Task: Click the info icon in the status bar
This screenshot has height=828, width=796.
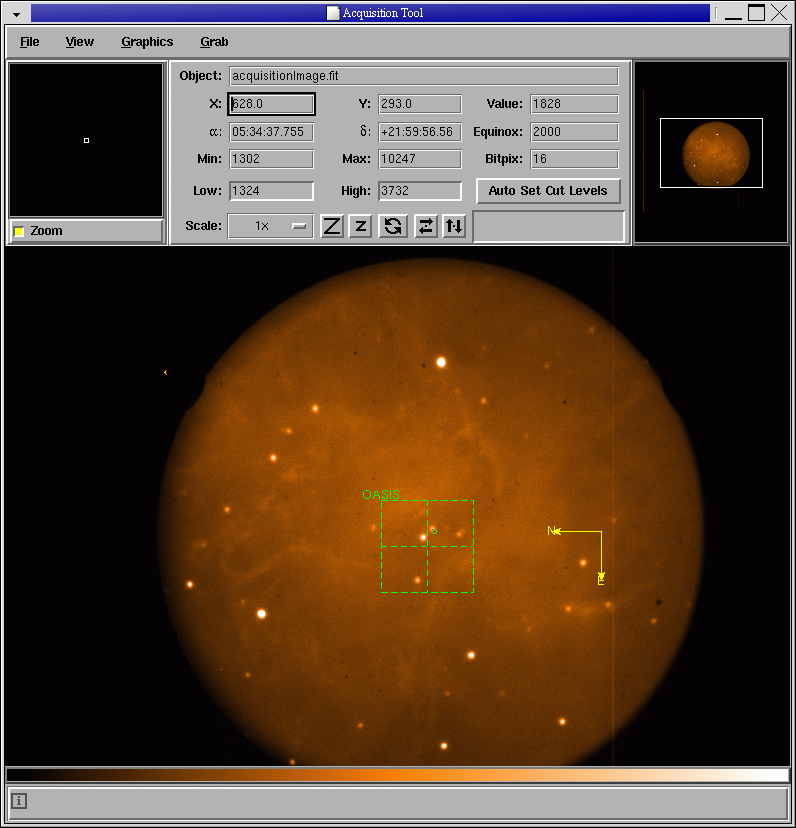Action: tap(19, 801)
